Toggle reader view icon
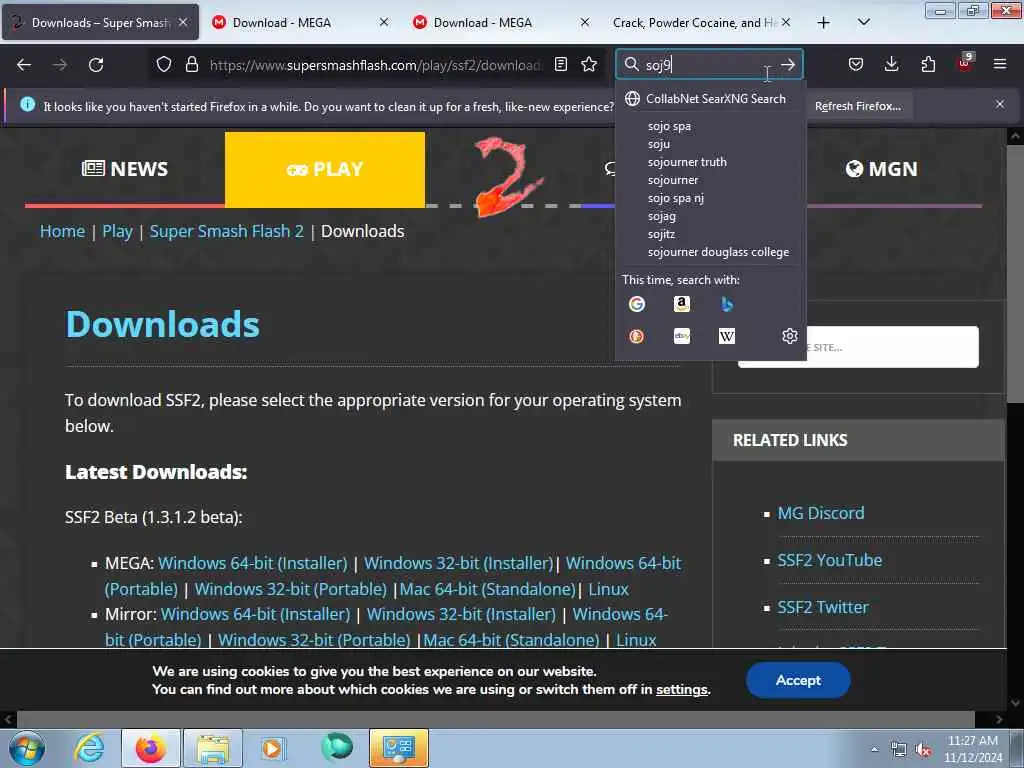The image size is (1024, 768). pyautogui.click(x=560, y=65)
